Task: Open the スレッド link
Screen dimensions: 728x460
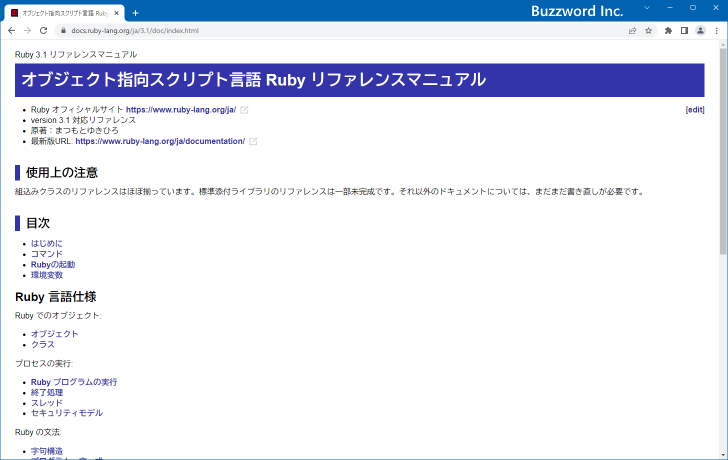Action: pos(46,403)
